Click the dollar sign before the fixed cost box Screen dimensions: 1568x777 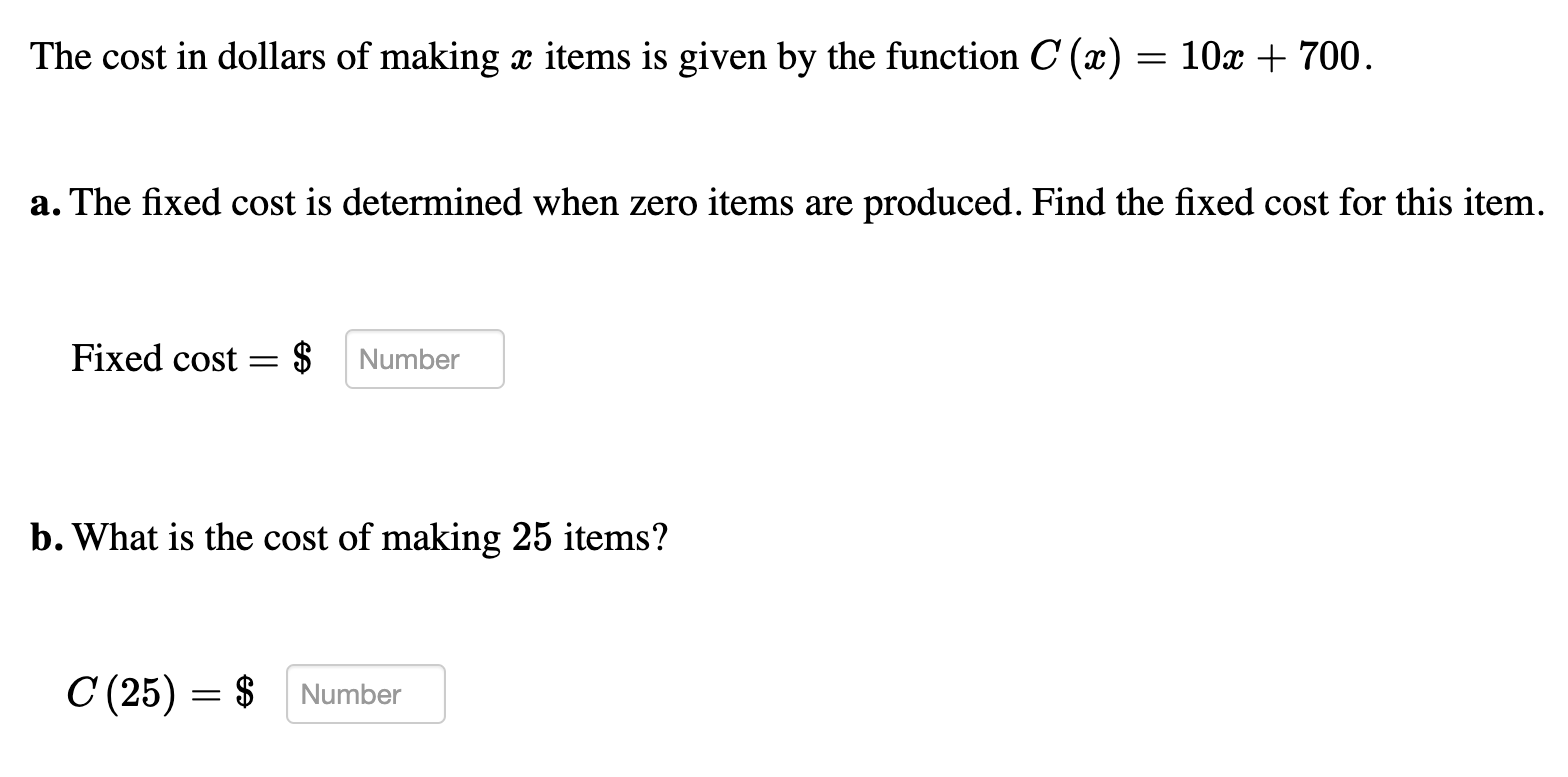(x=300, y=358)
